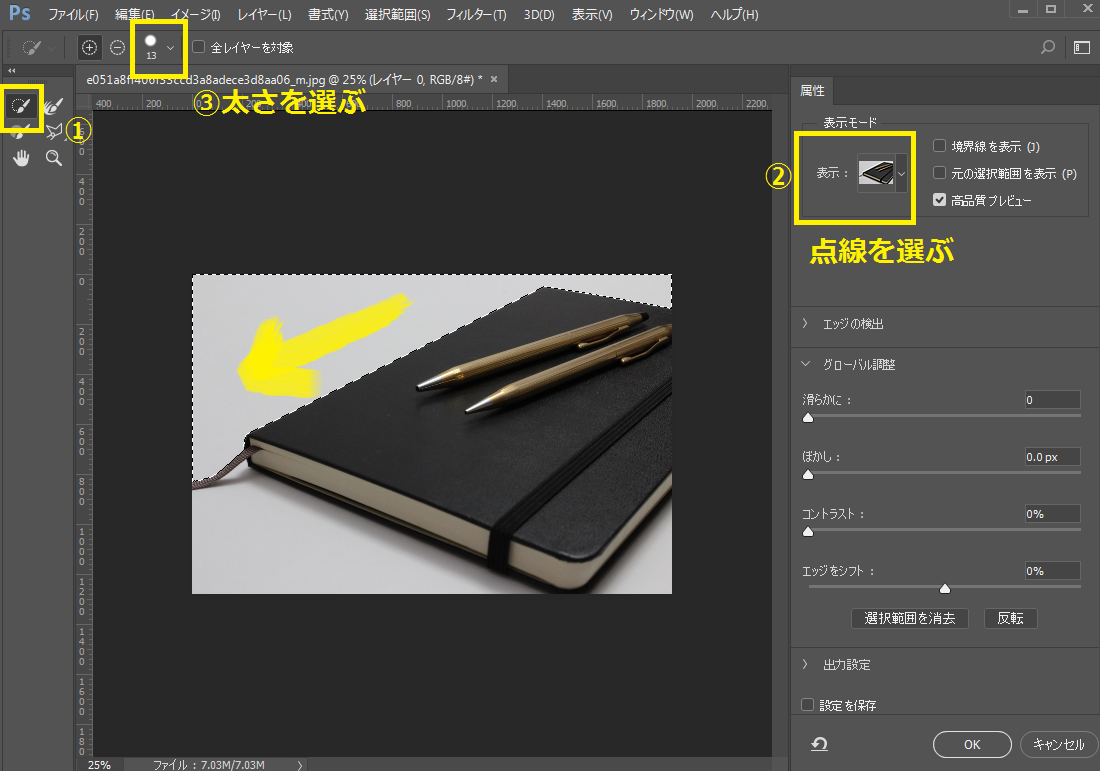Select the Zoom magnifier tool
The image size is (1100, 771).
tap(54, 158)
